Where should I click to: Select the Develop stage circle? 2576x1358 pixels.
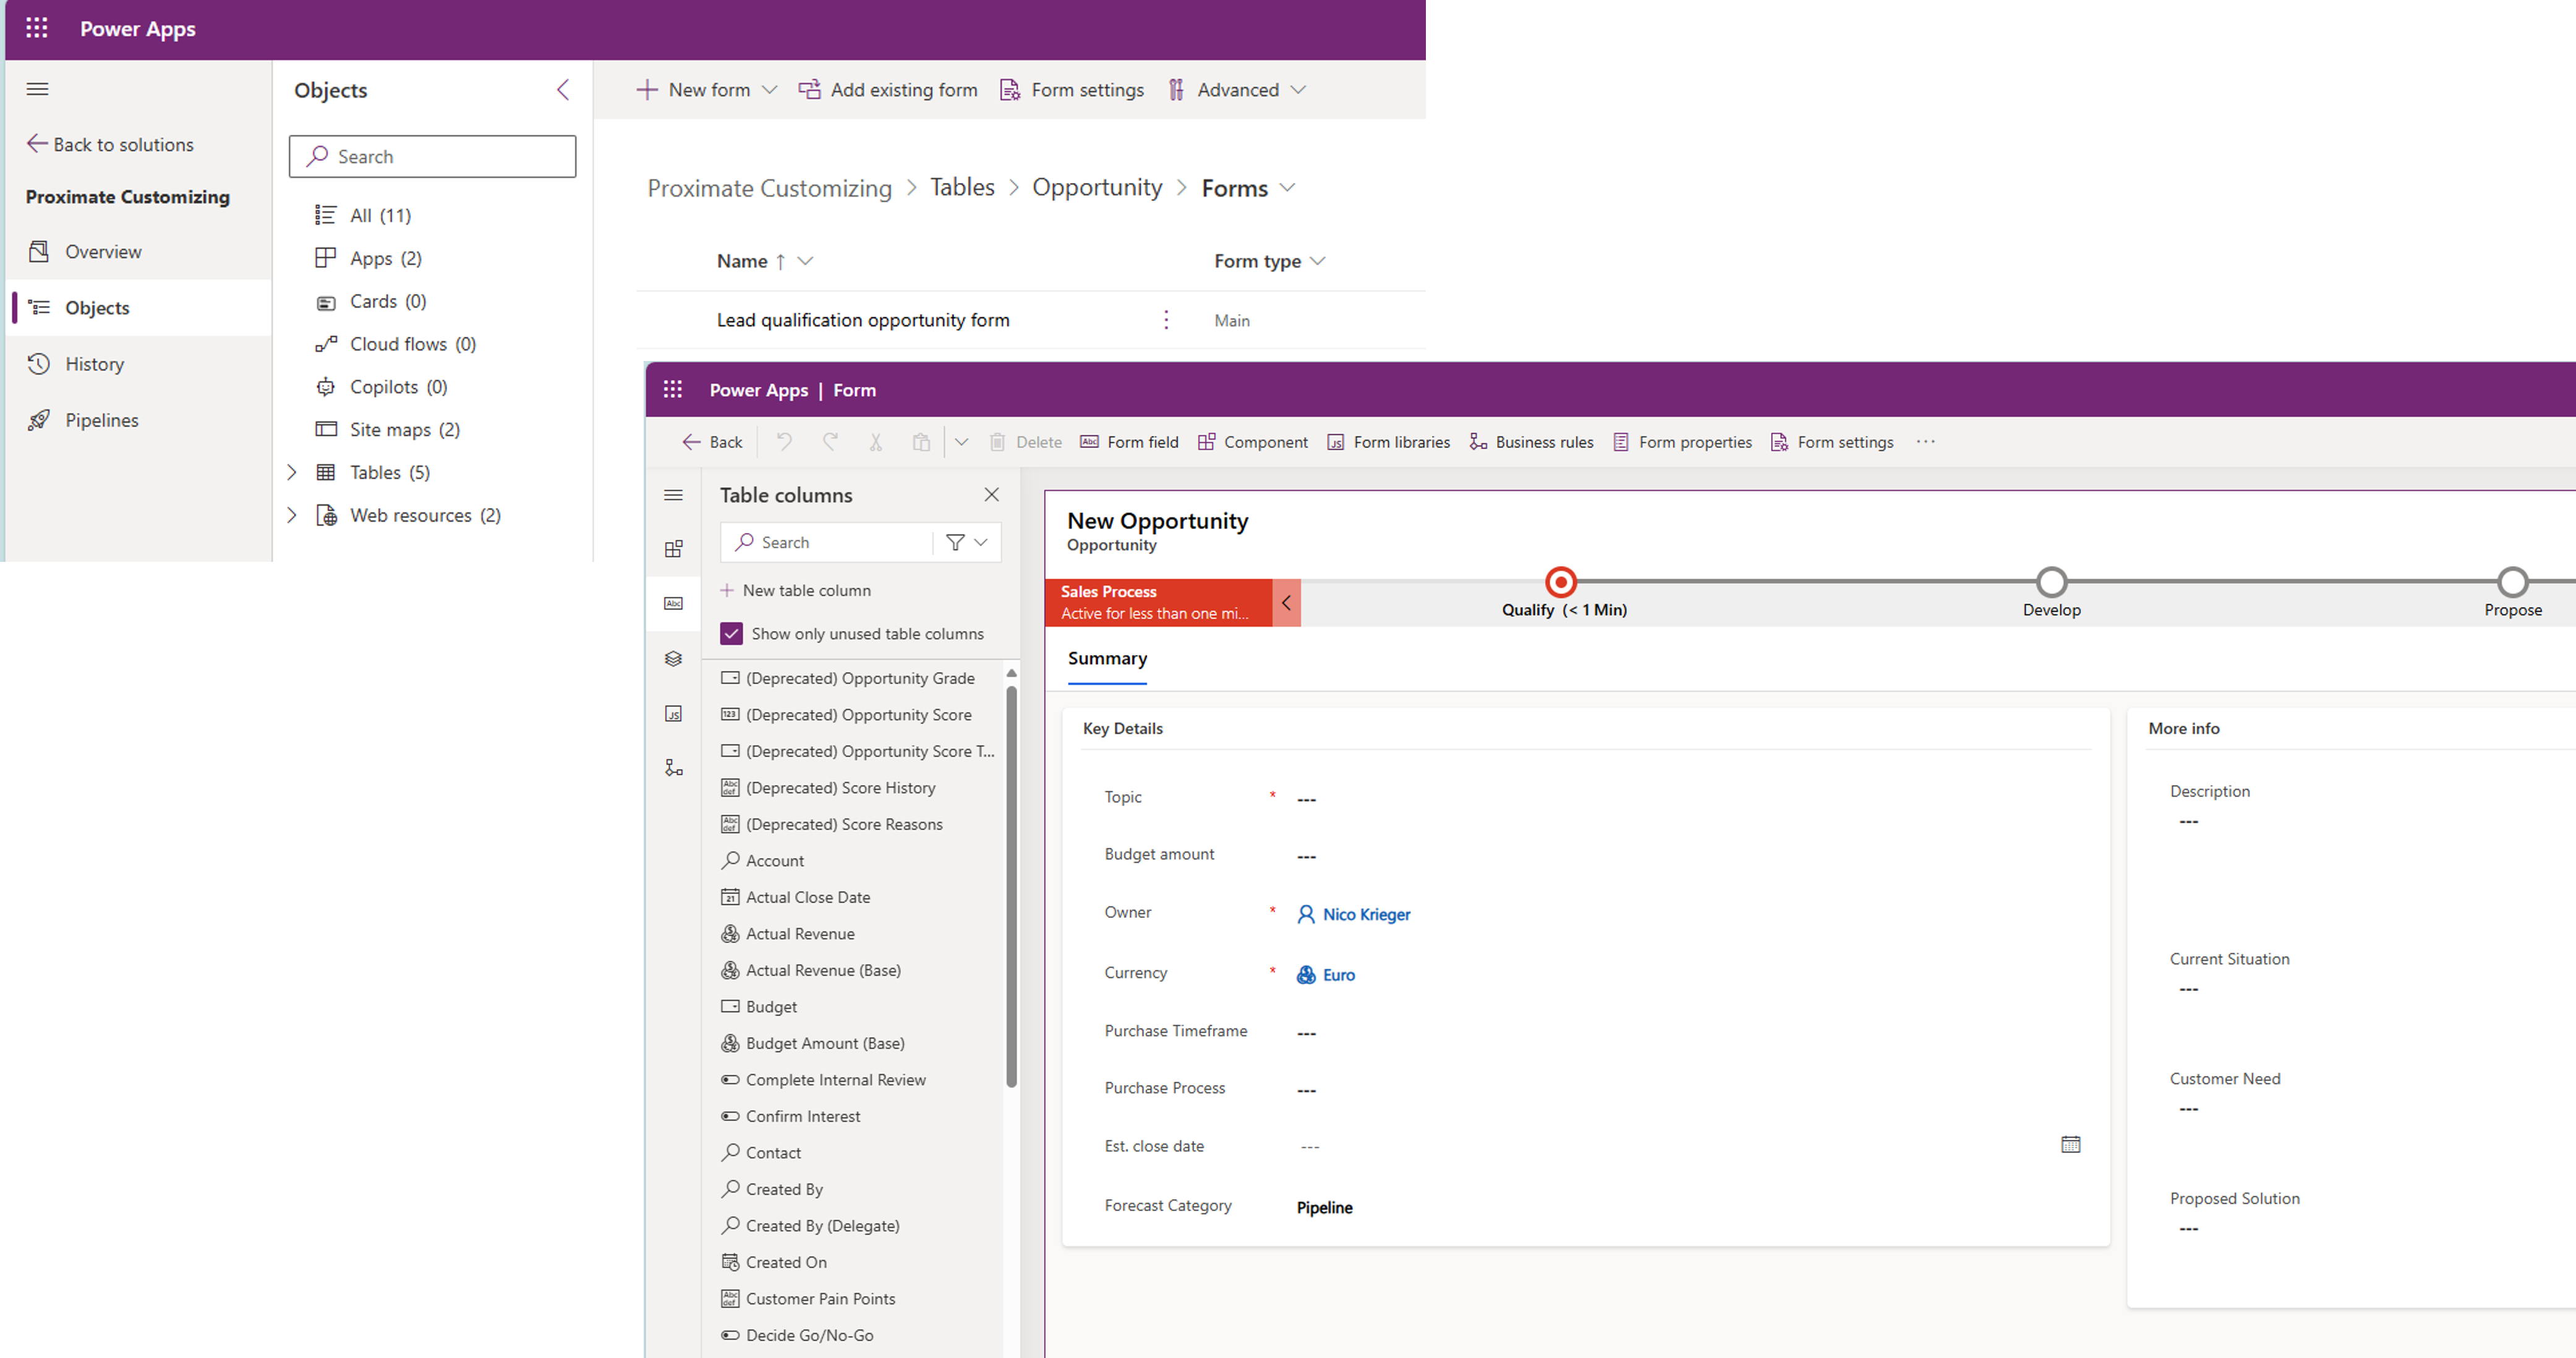2051,582
